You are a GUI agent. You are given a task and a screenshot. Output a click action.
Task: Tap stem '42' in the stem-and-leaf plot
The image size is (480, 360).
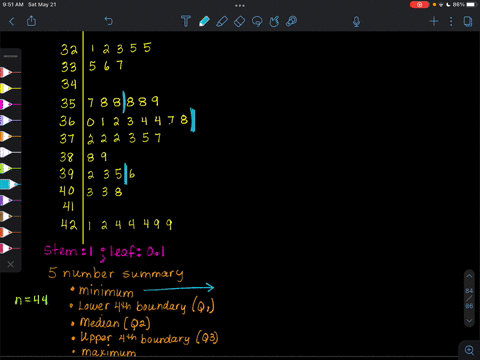69,224
